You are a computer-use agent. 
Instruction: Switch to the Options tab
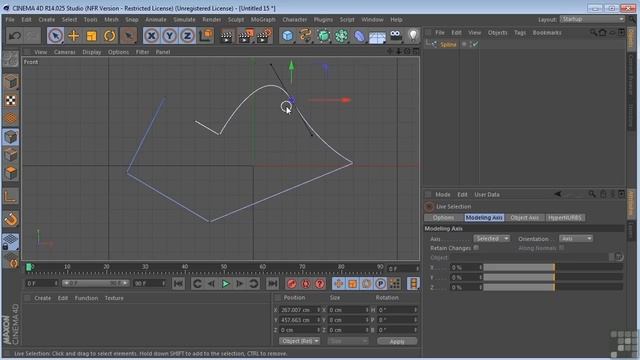pos(444,218)
